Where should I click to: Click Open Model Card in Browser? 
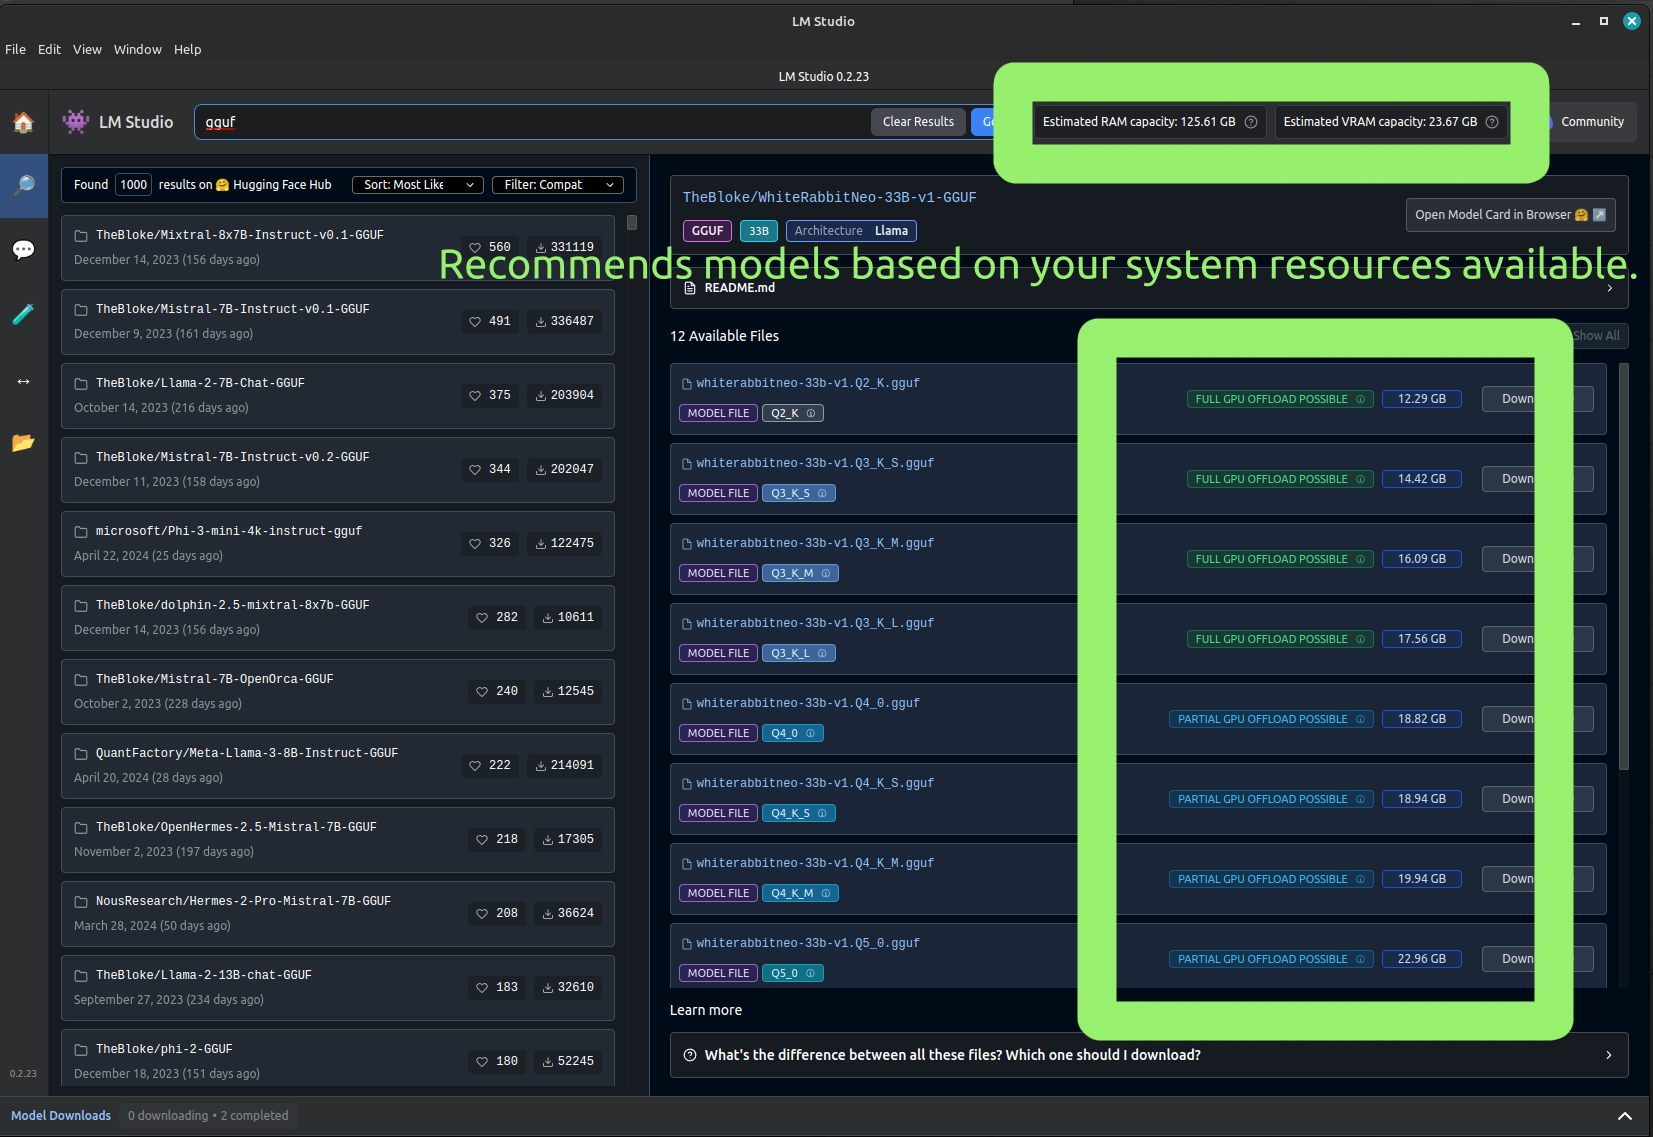click(1509, 215)
